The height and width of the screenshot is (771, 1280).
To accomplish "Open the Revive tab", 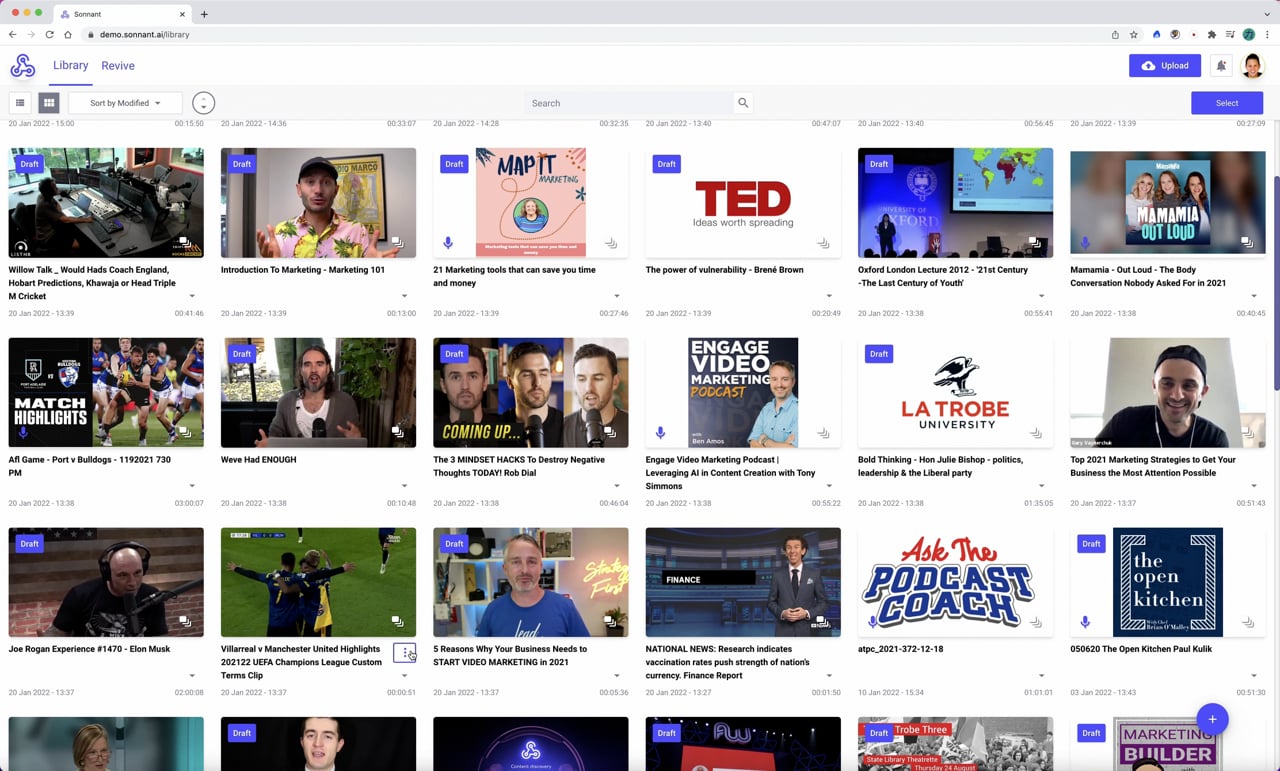I will click(118, 66).
